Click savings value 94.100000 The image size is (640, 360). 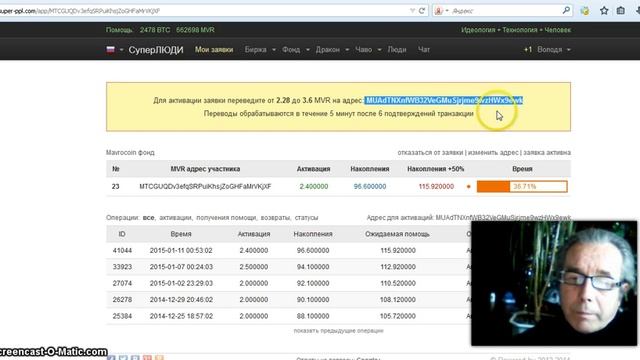click(313, 267)
